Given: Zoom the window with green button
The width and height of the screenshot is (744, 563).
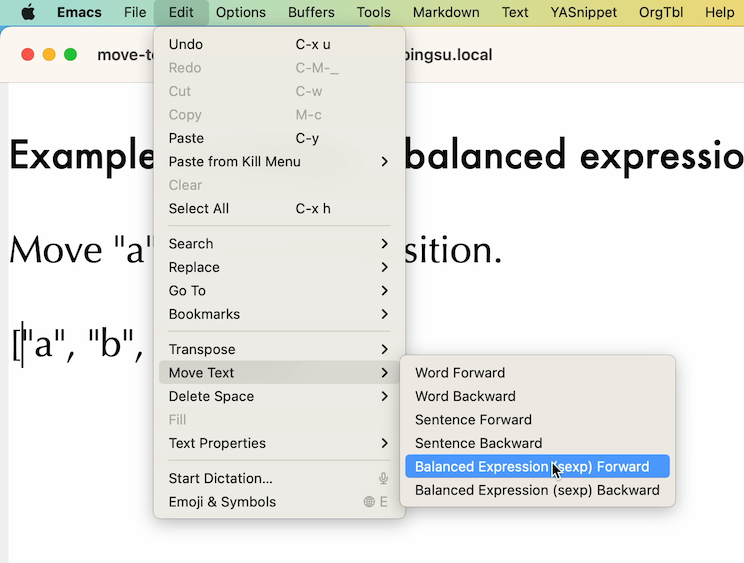Looking at the screenshot, I should coord(71,55).
